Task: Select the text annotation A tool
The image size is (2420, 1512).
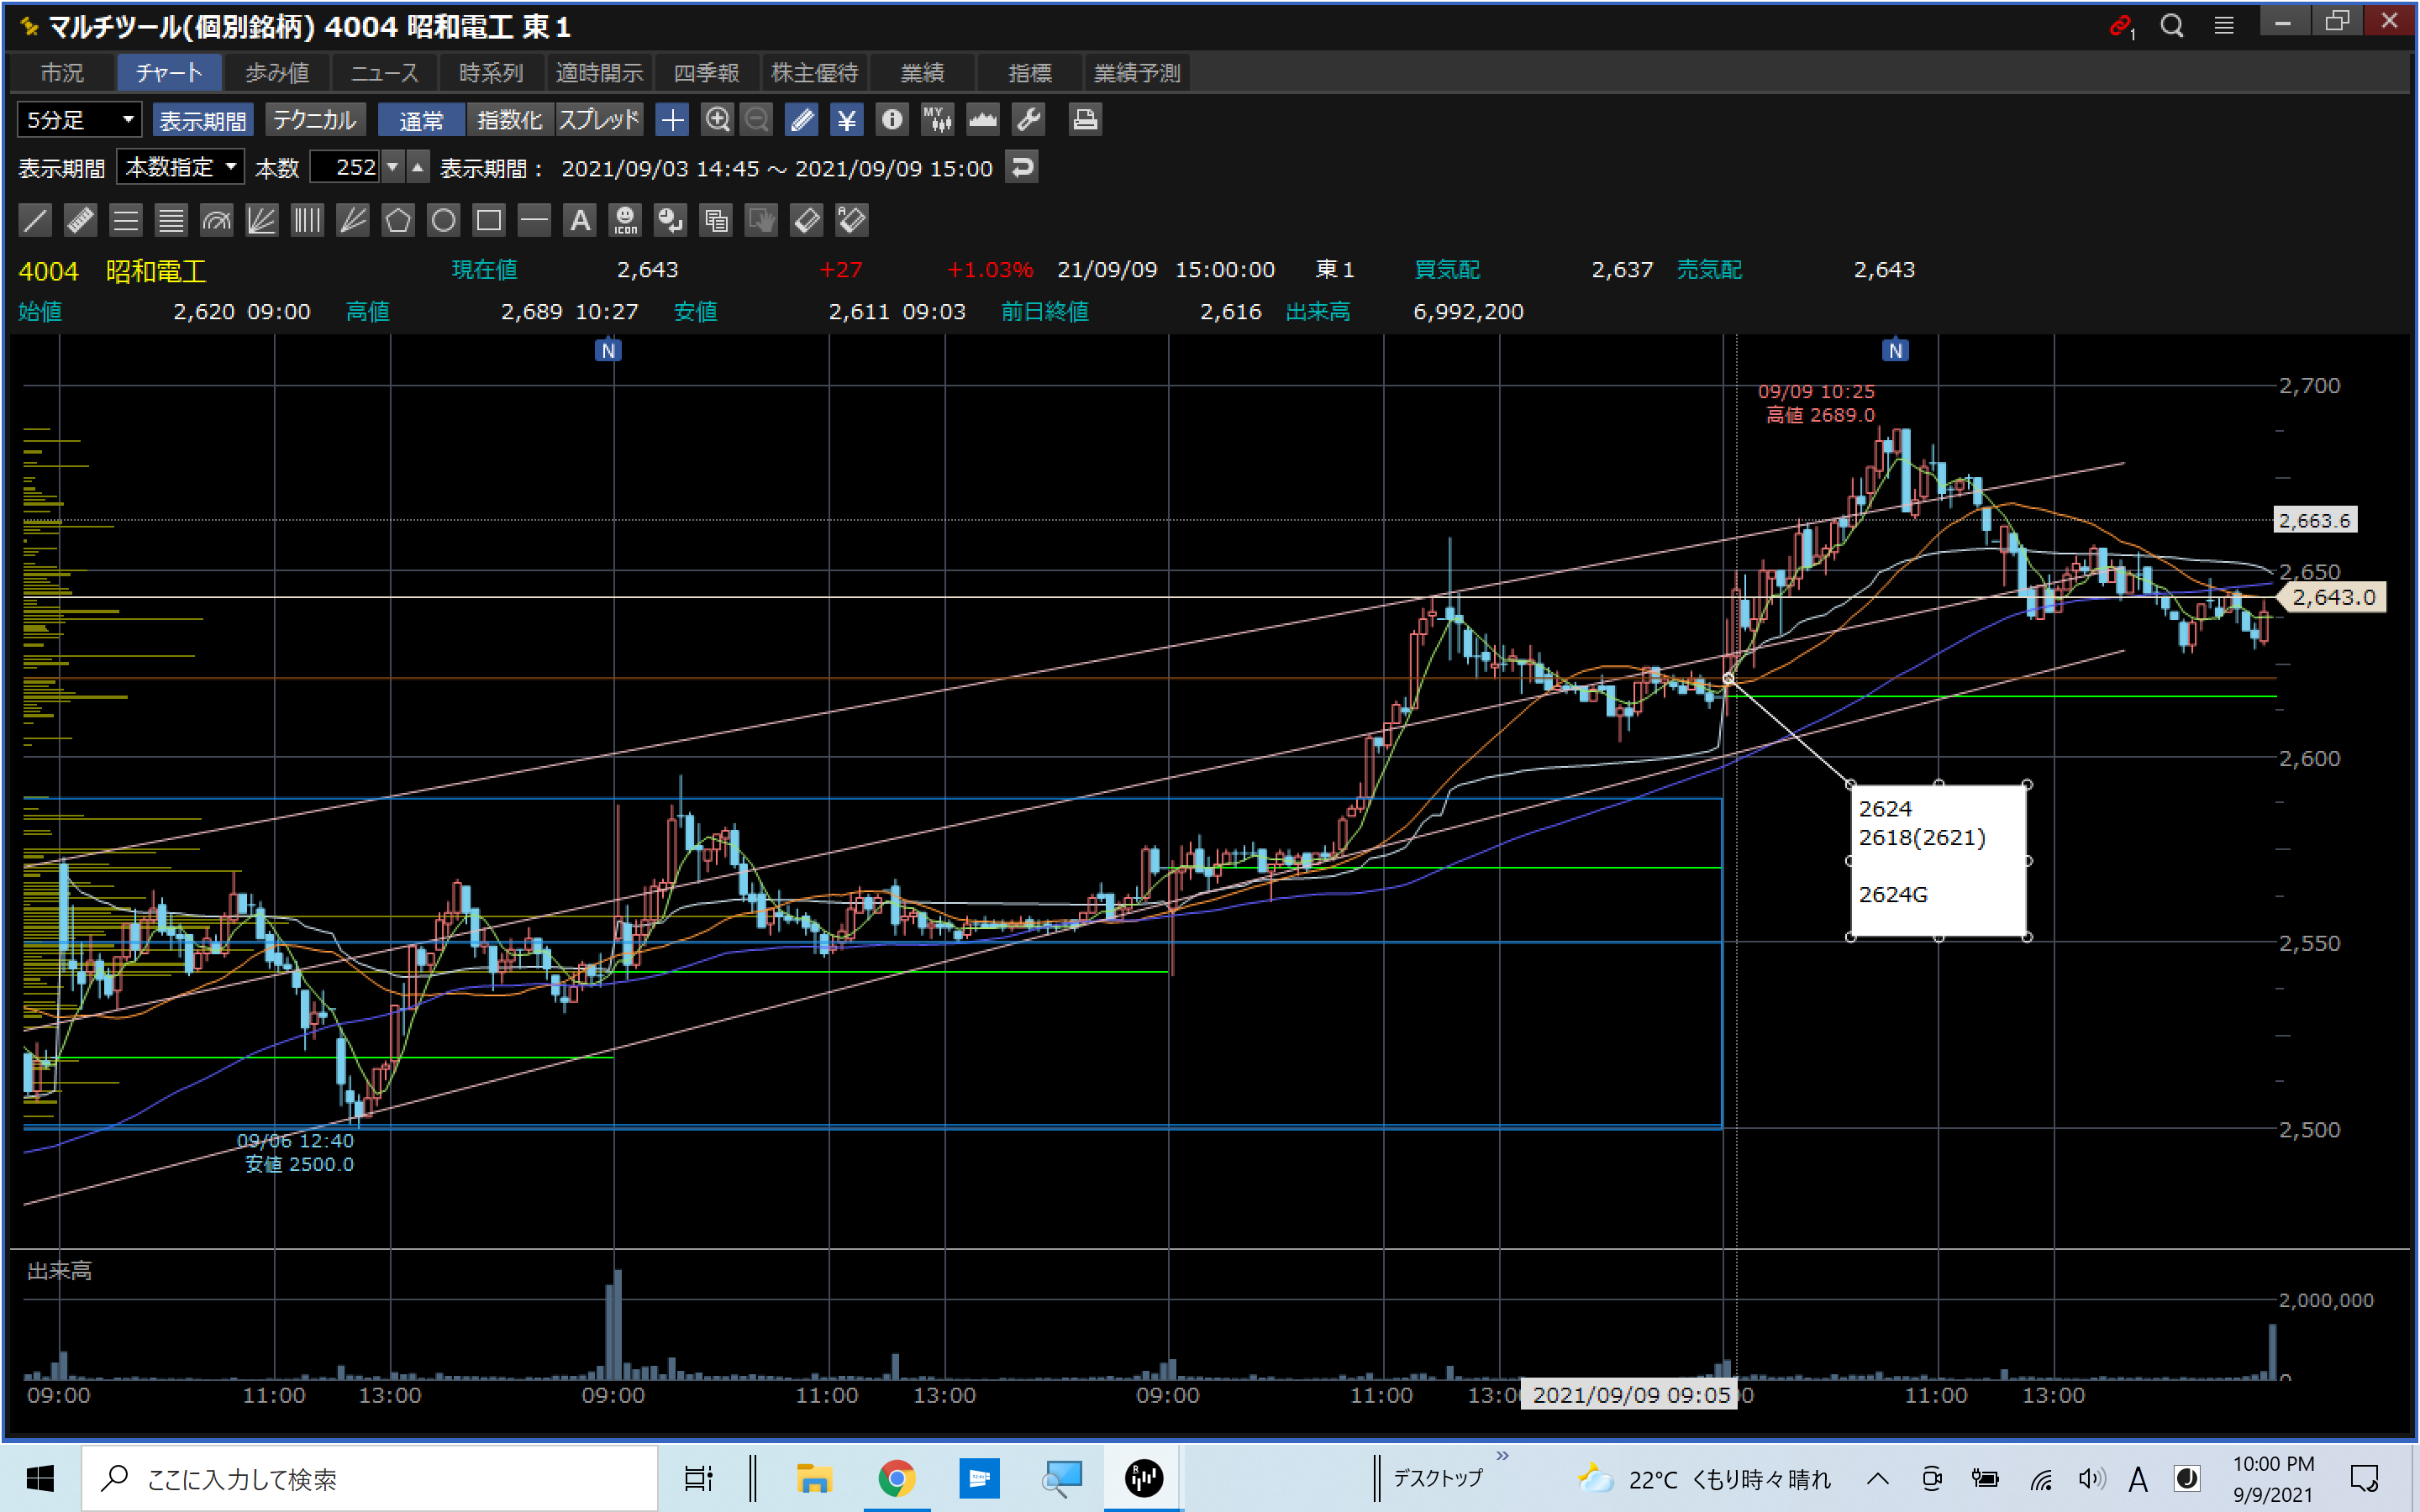Action: click(x=580, y=220)
